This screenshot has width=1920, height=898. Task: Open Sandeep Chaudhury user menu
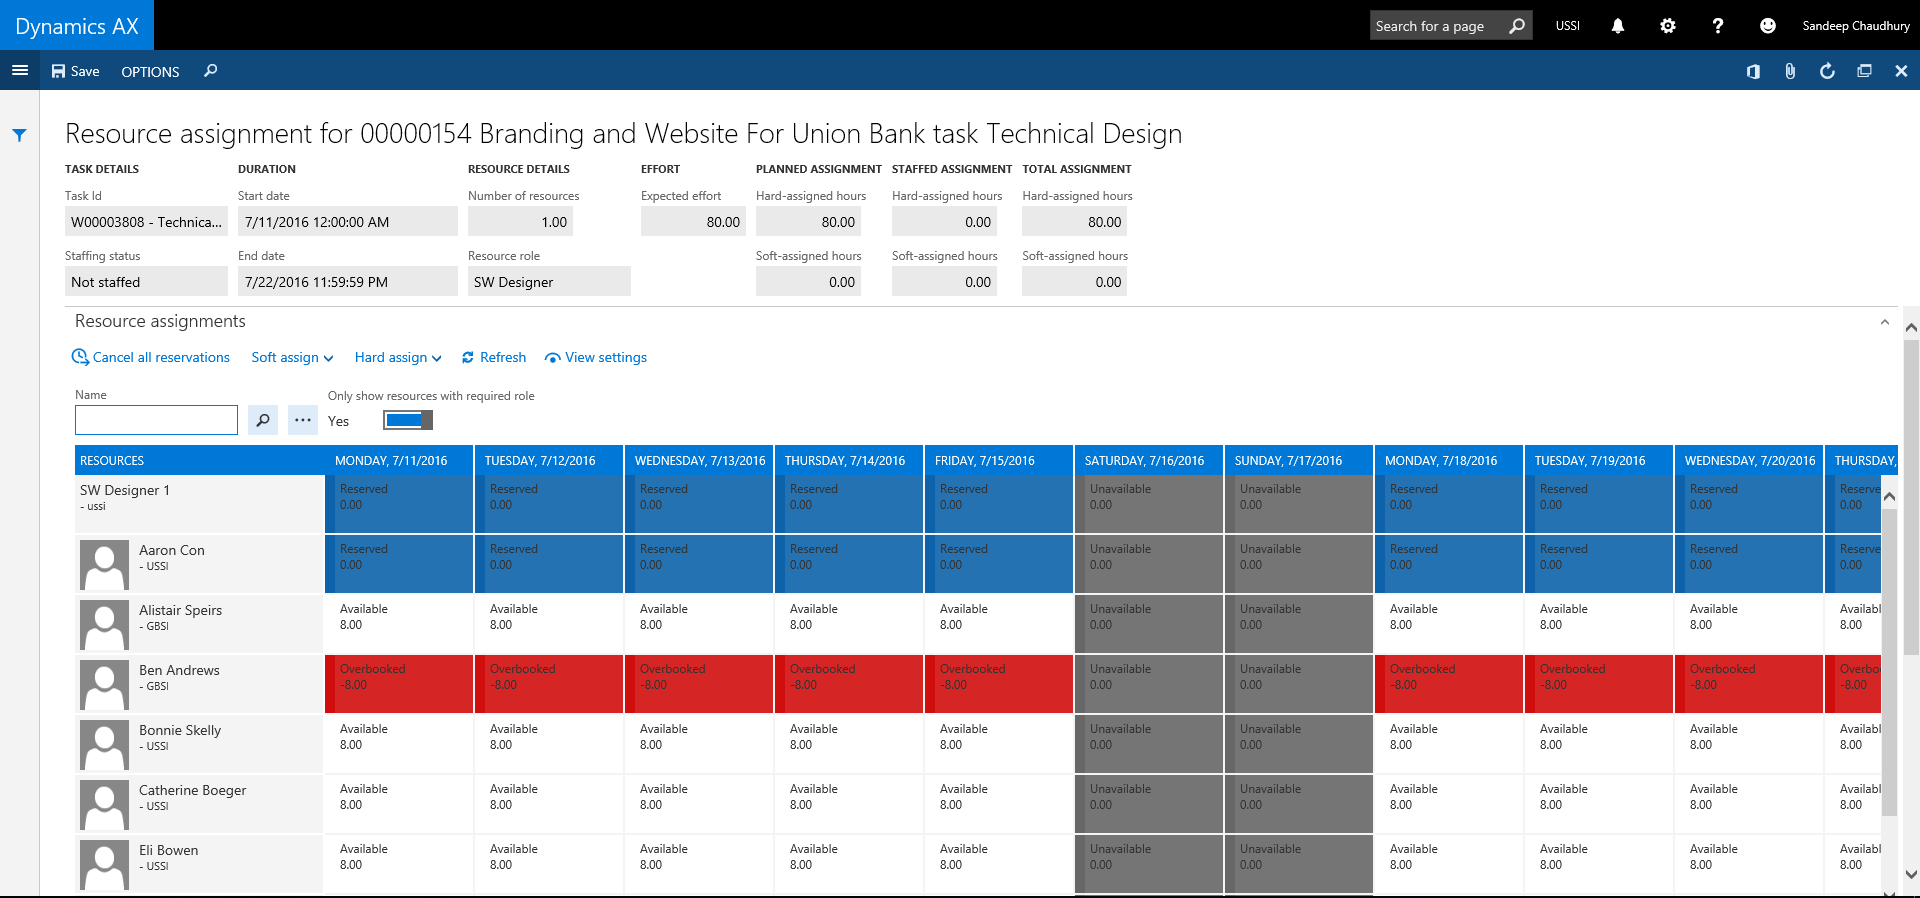coord(1856,26)
